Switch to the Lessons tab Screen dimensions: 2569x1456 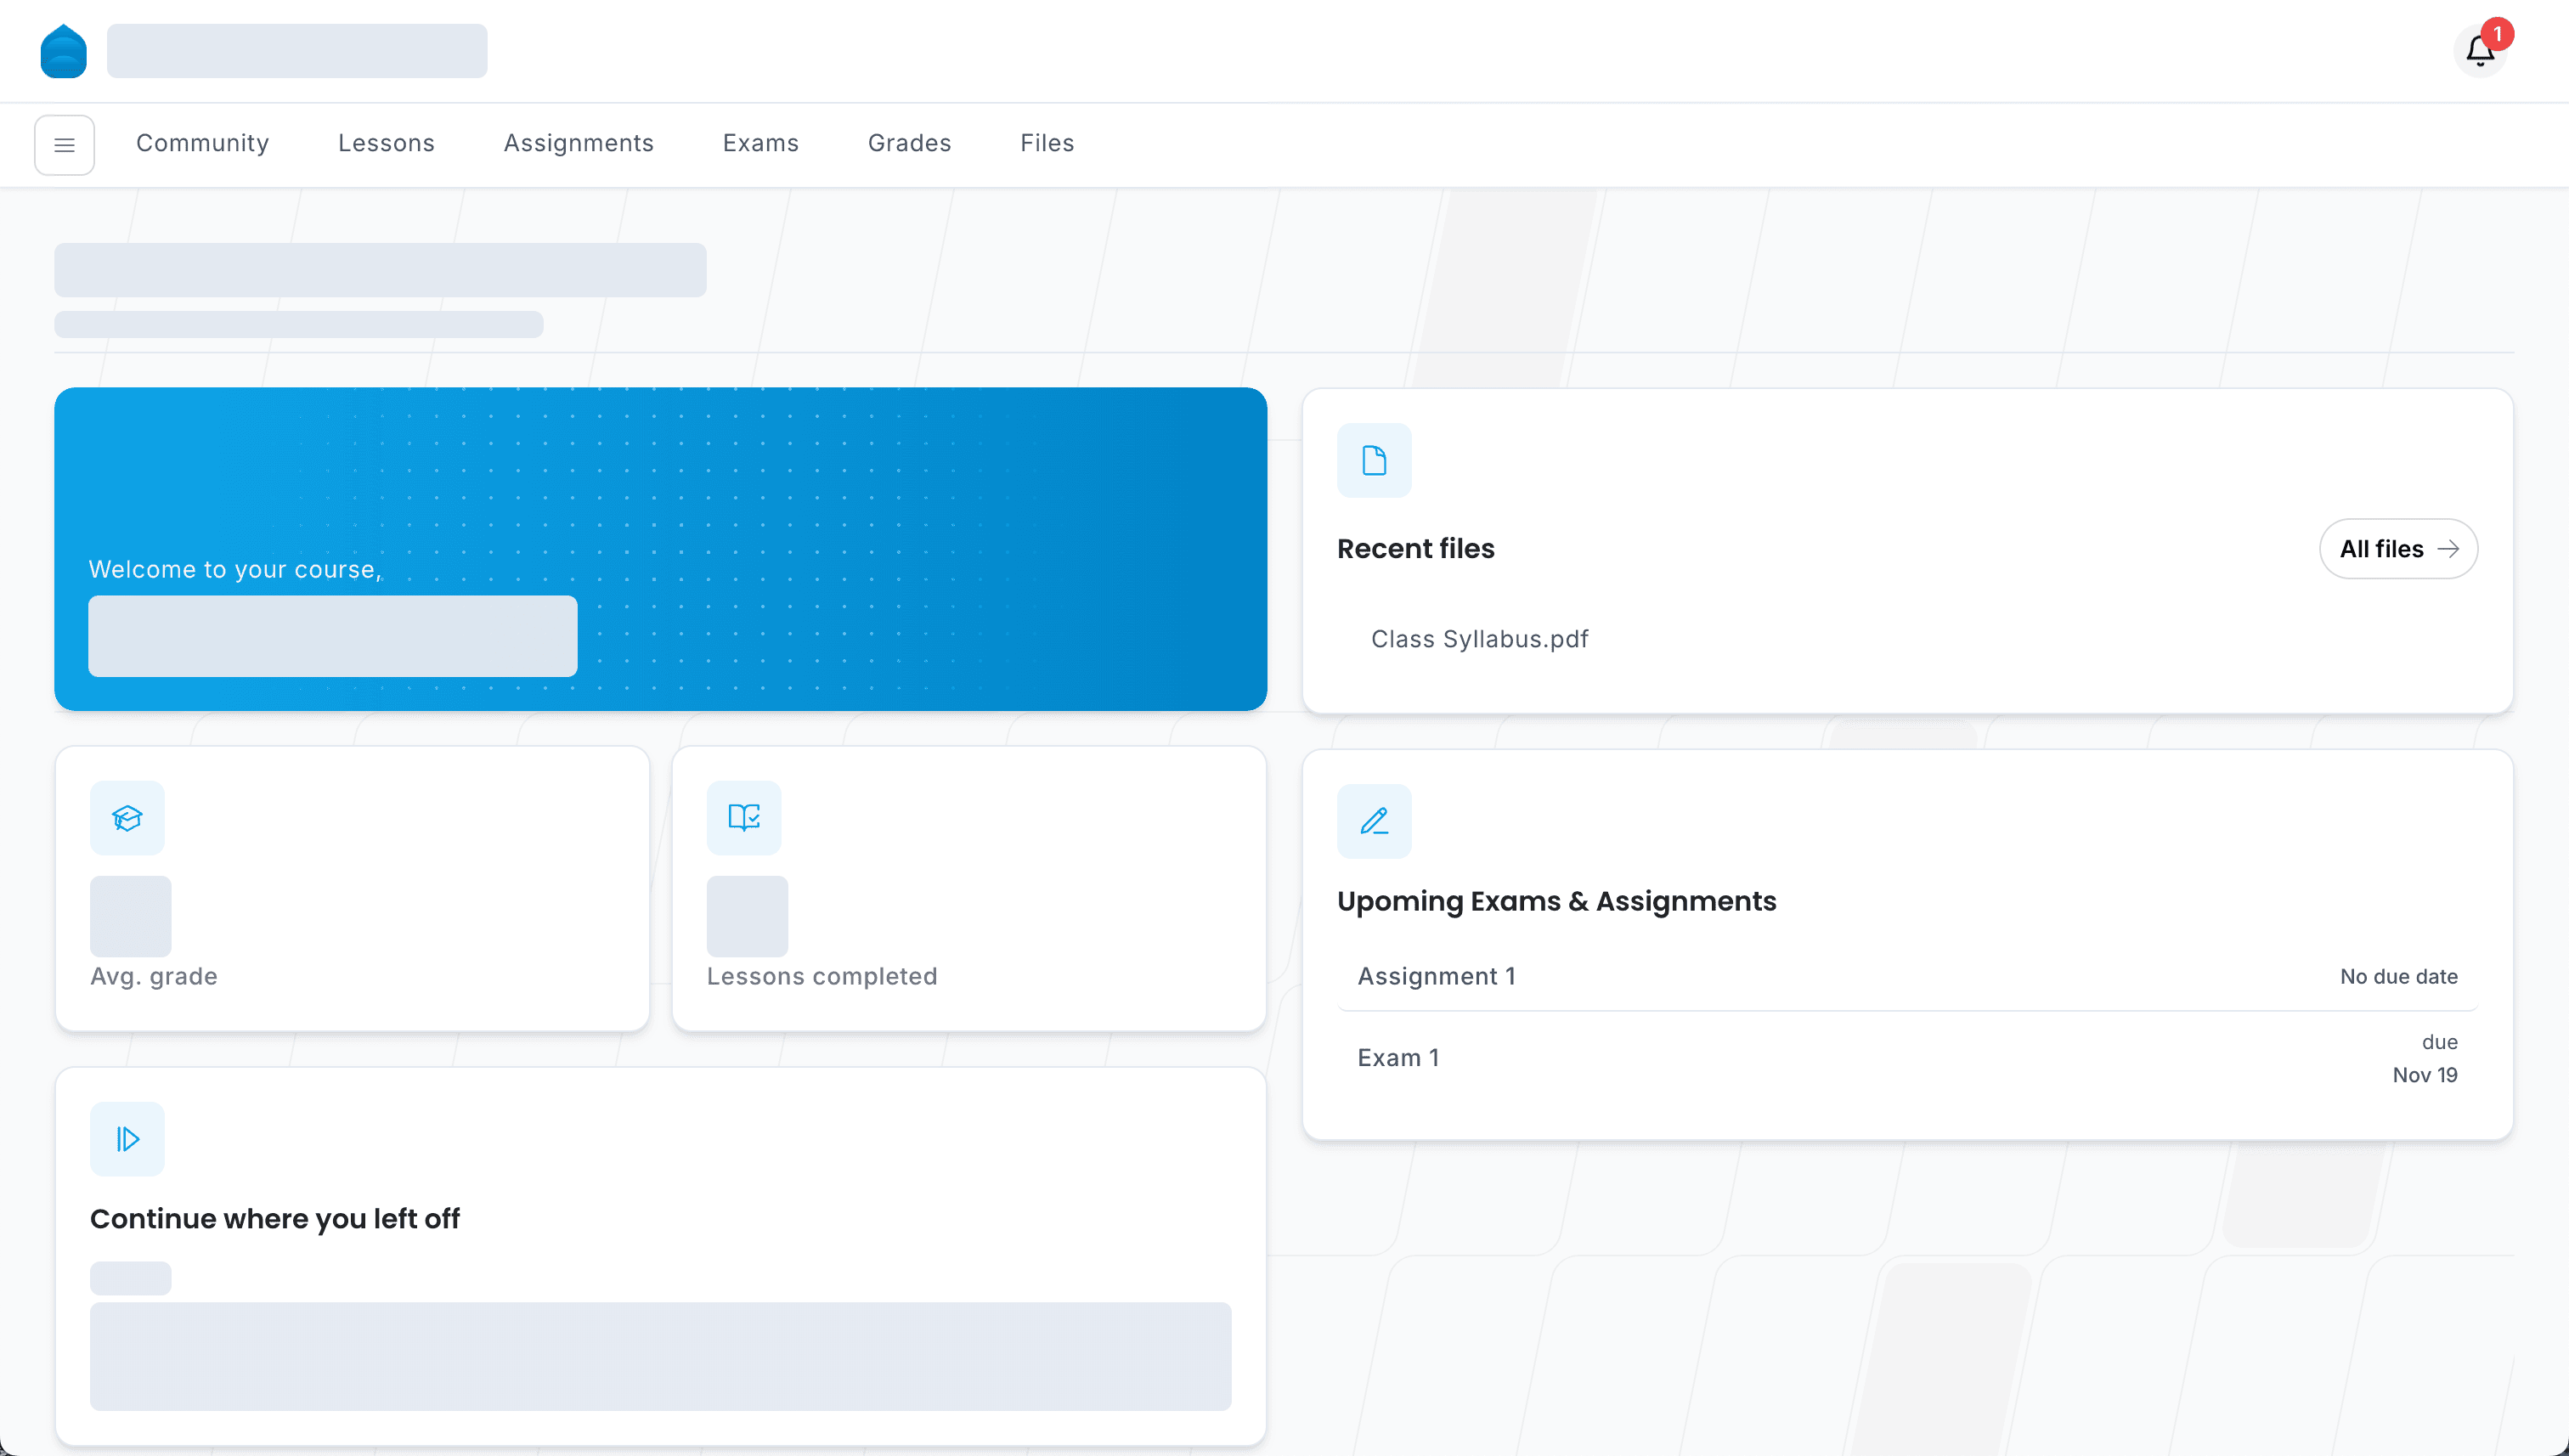click(386, 143)
